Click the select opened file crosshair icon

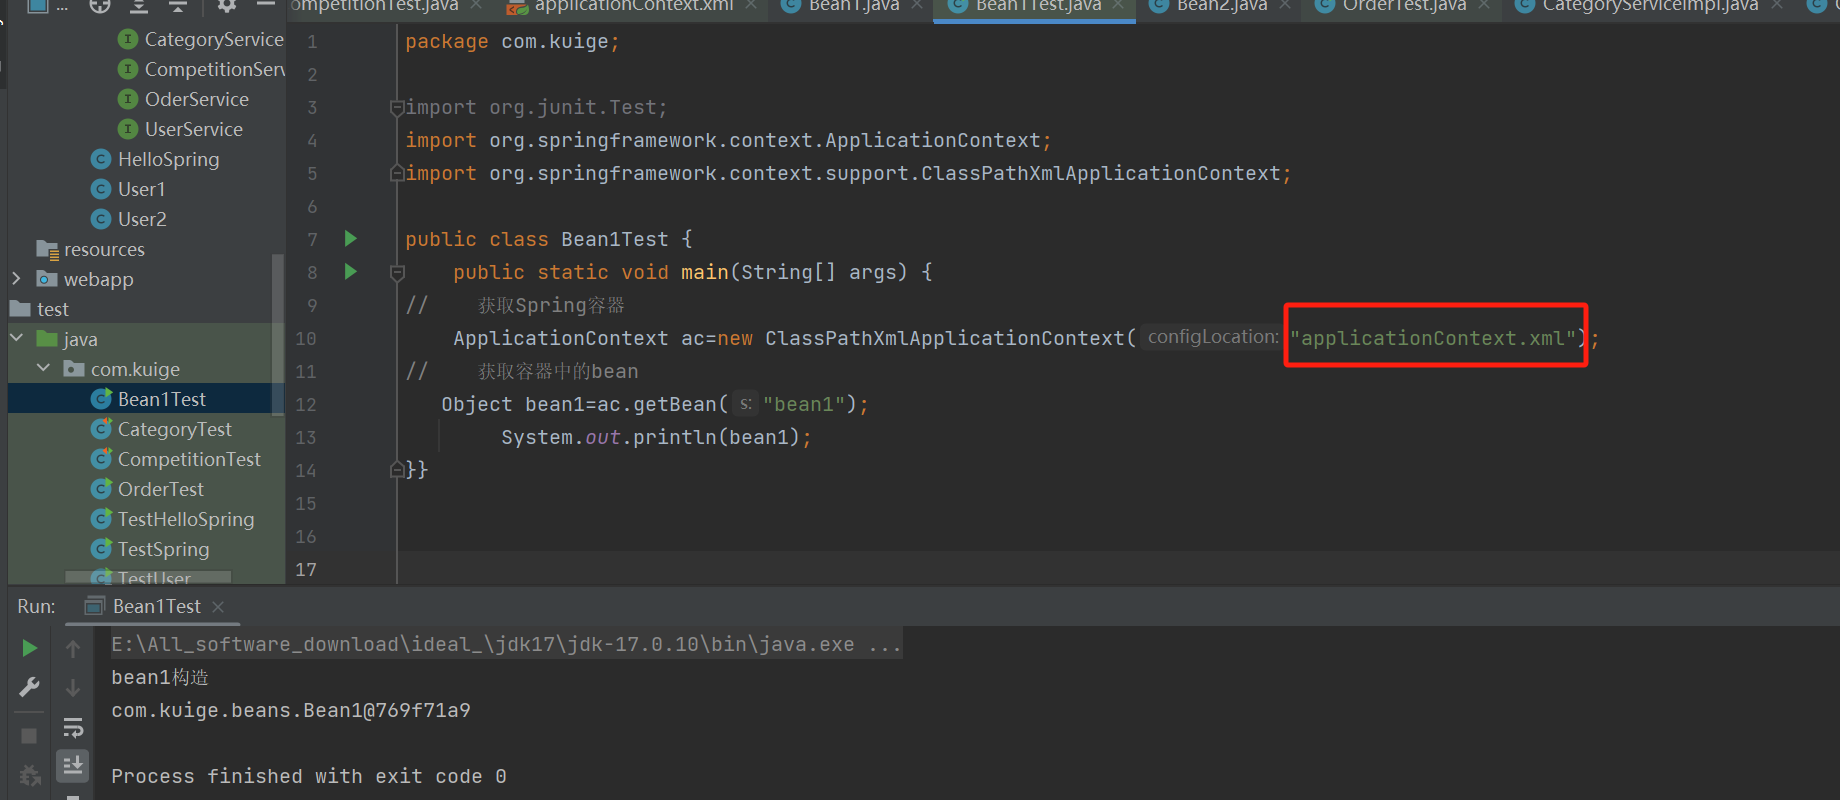point(100,5)
